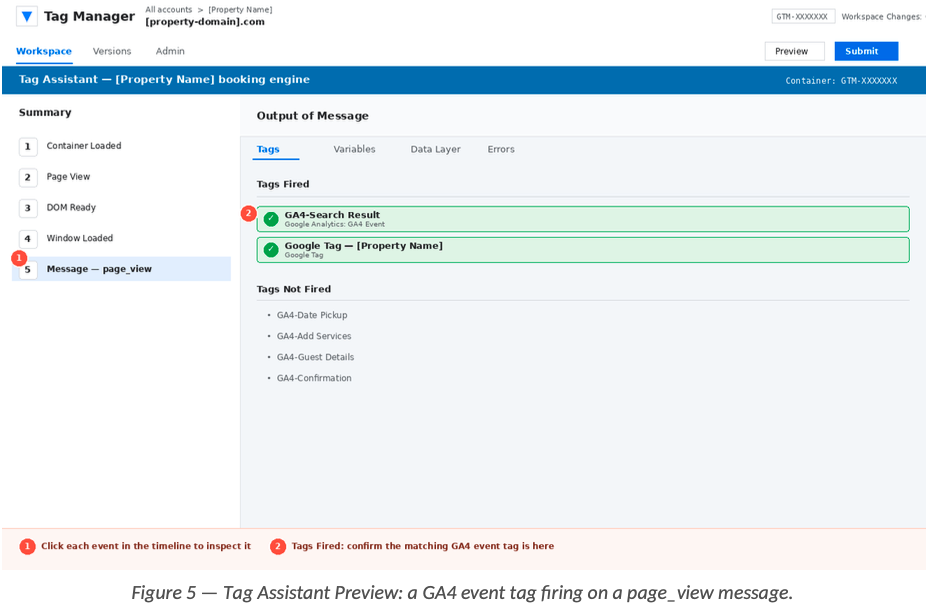Viewport: 929px width, 611px height.
Task: Select step 2 number badge Page View
Action: pos(28,178)
